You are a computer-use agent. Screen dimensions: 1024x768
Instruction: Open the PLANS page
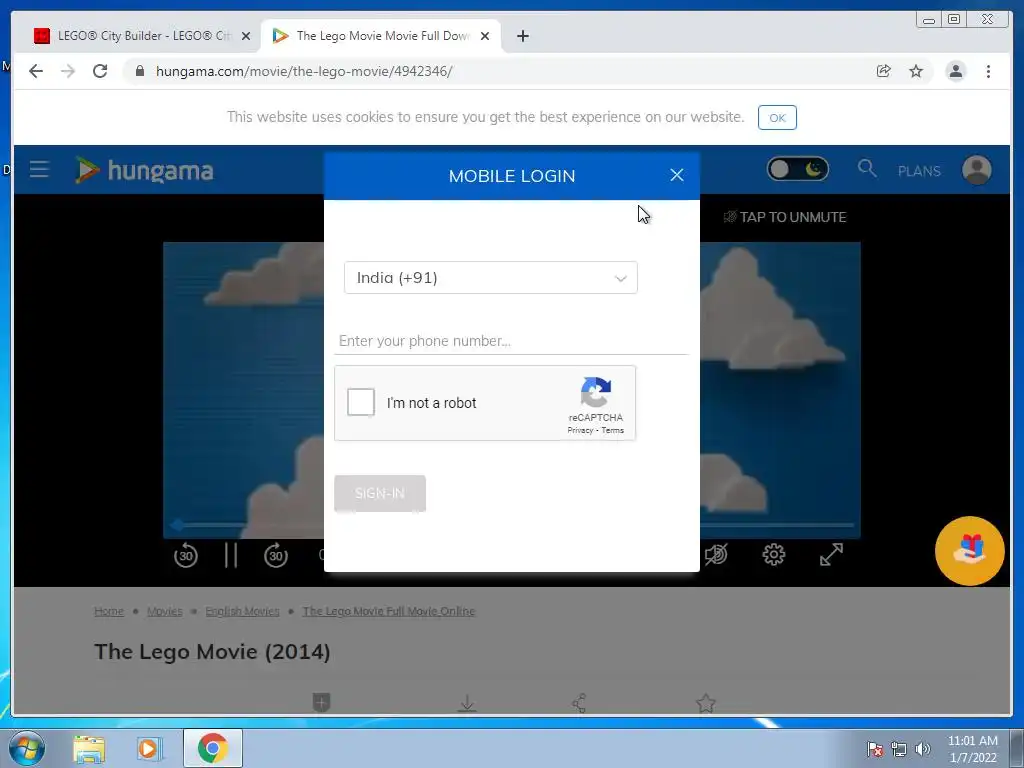click(x=919, y=171)
